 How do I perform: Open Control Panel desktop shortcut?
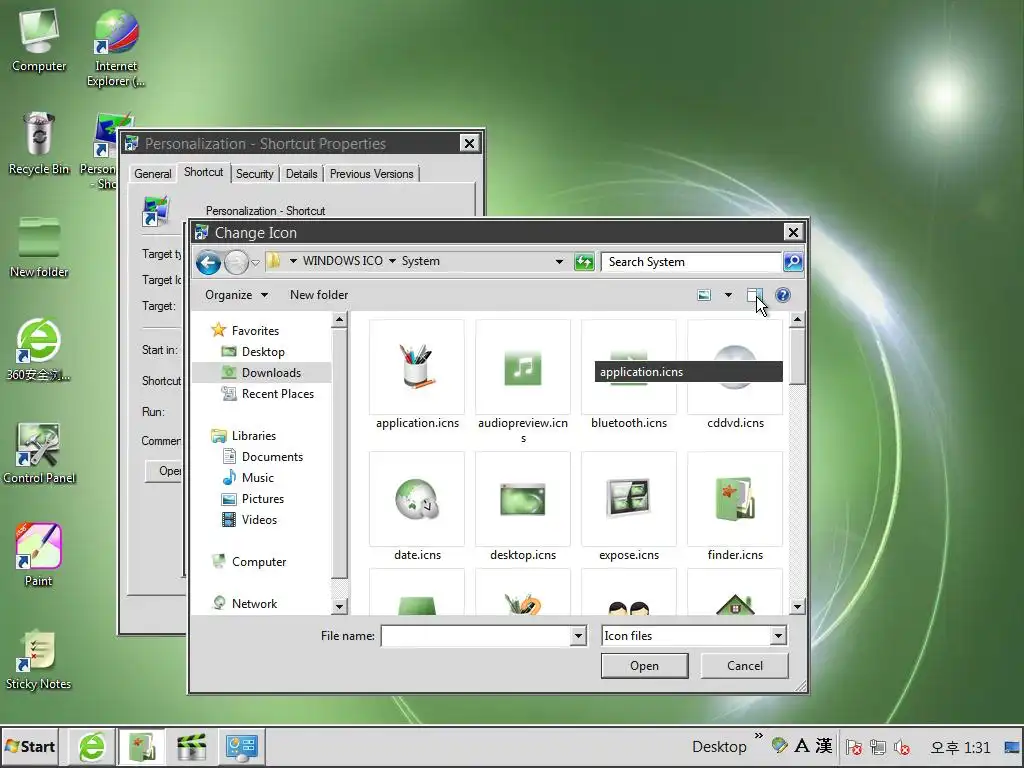[x=39, y=453]
